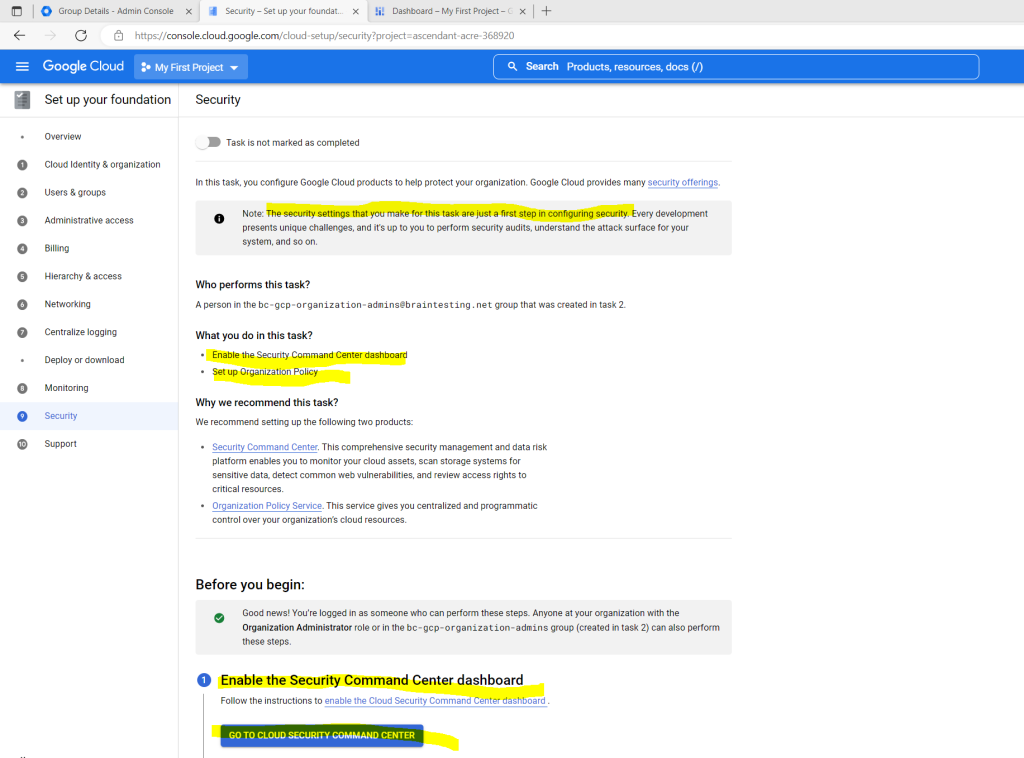Viewport: 1024px width, 758px height.
Task: Switch to Security – Set up your foundation tab
Action: [x=283, y=11]
